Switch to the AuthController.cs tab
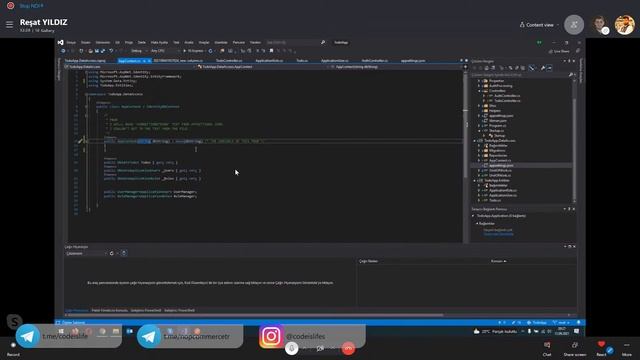The image size is (640, 360). (375, 61)
